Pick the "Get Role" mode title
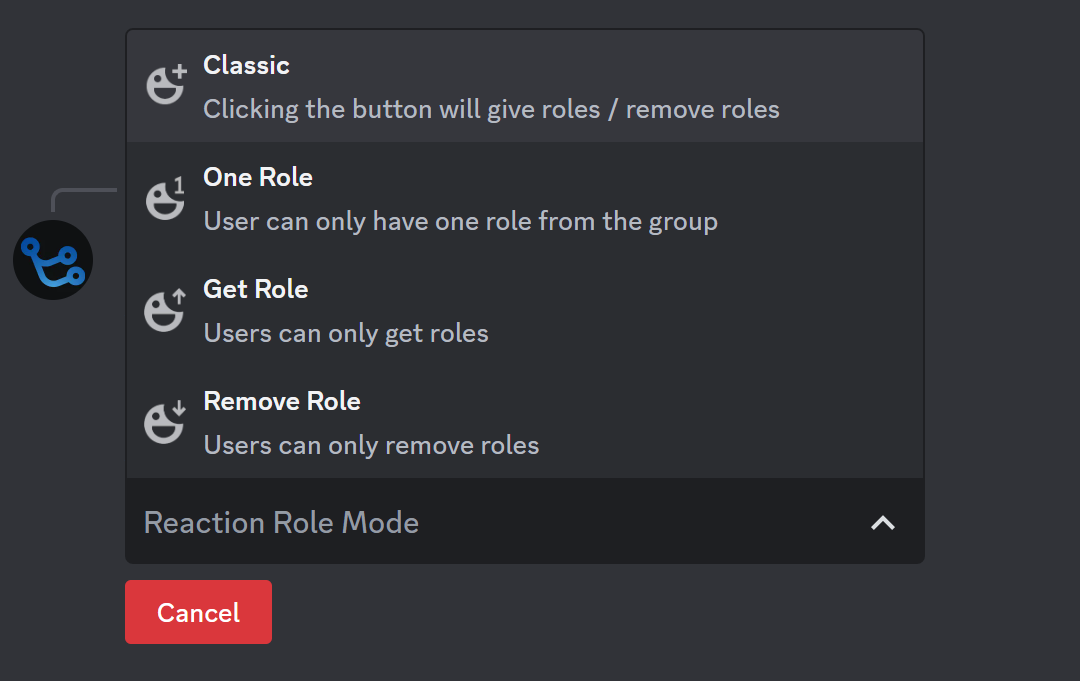 pos(256,289)
